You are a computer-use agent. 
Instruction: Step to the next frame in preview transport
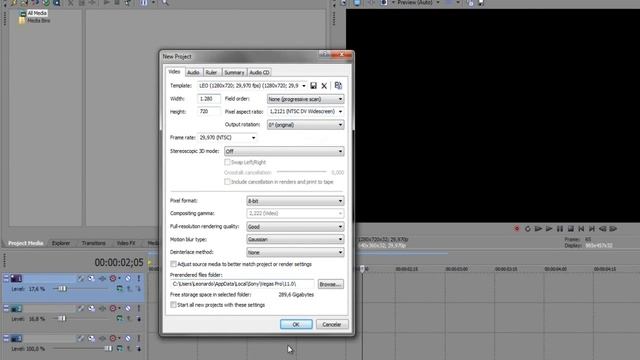click(x=613, y=229)
